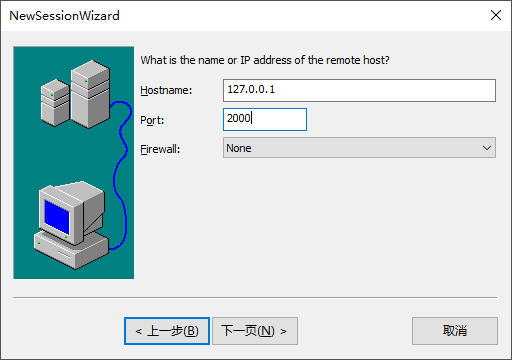Click the Firewall: label

click(160, 149)
